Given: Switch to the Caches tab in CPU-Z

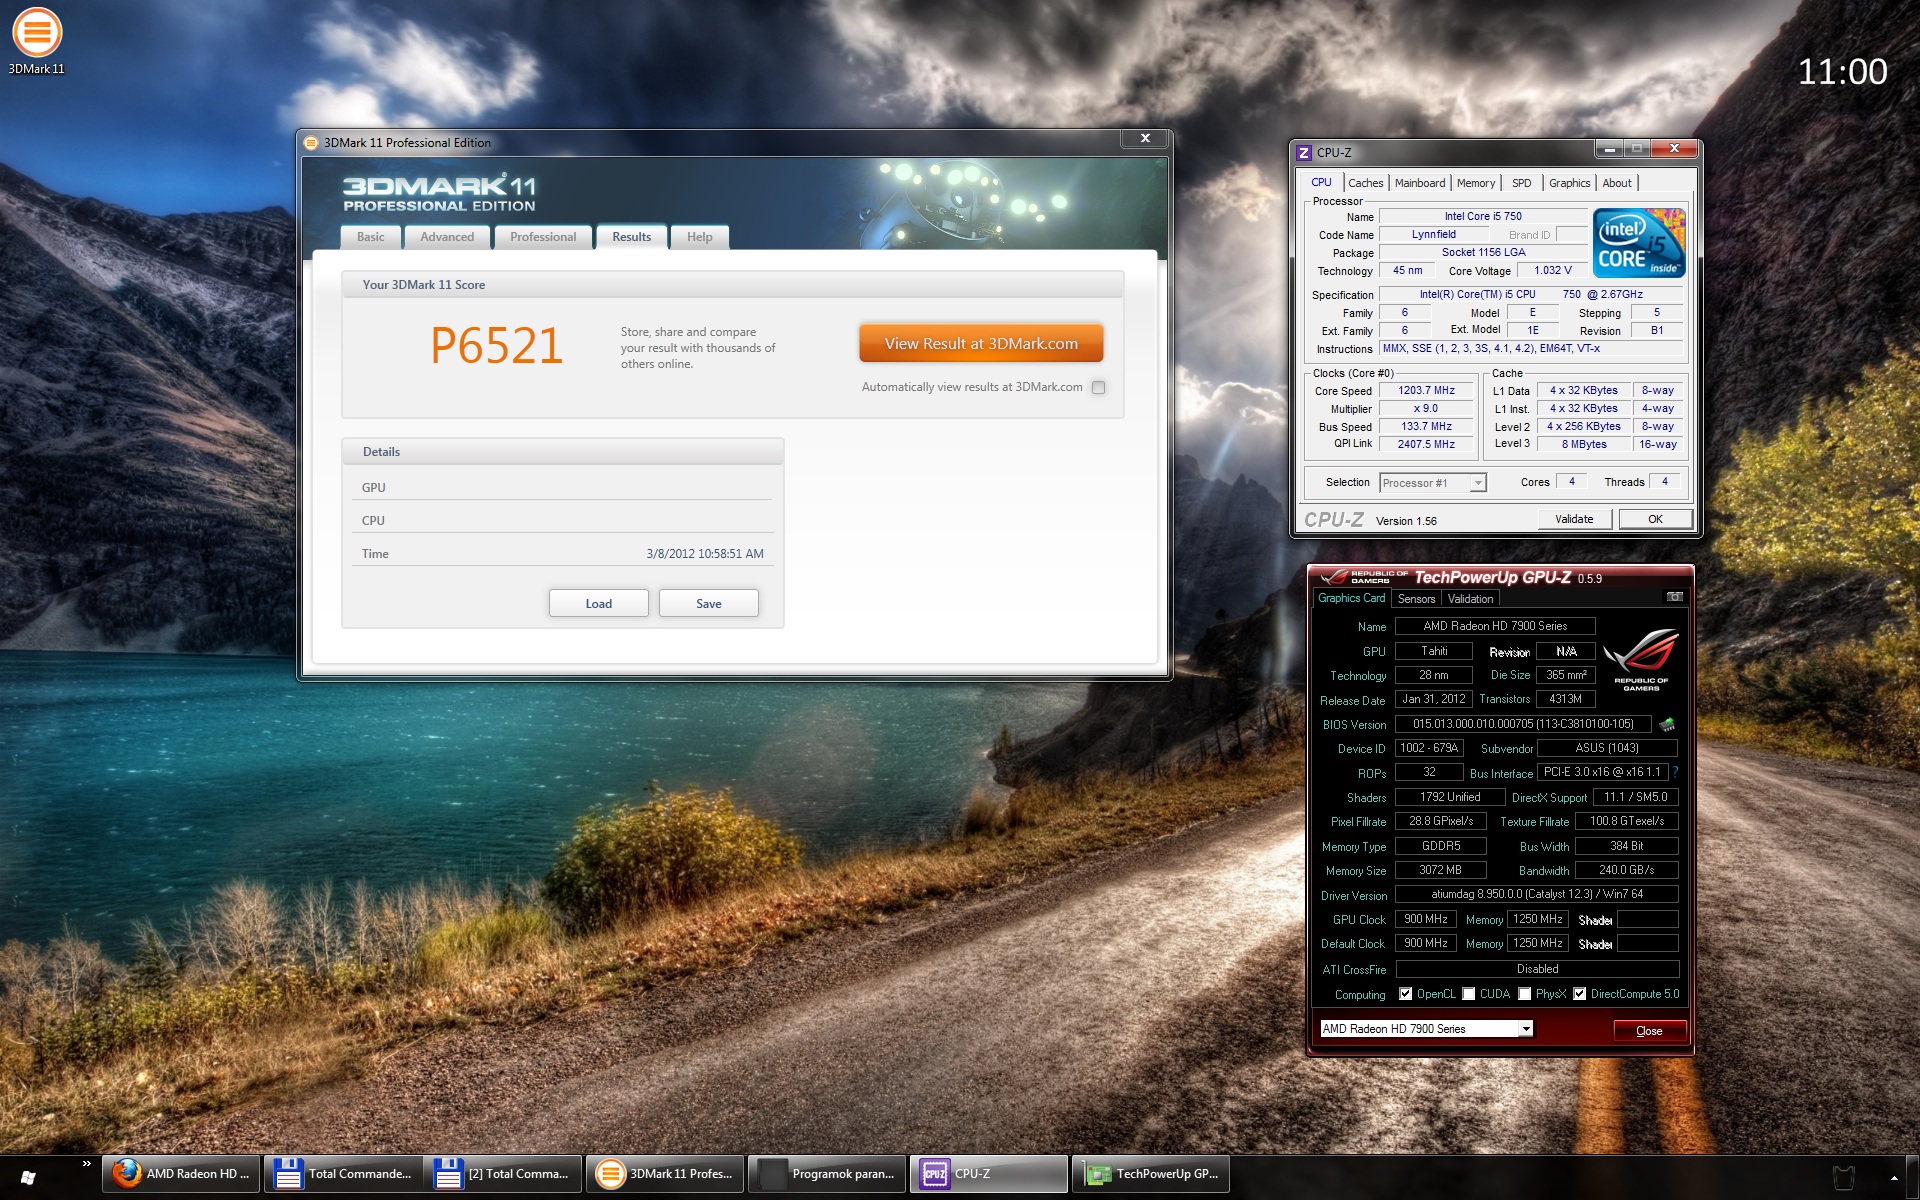Looking at the screenshot, I should (1365, 183).
